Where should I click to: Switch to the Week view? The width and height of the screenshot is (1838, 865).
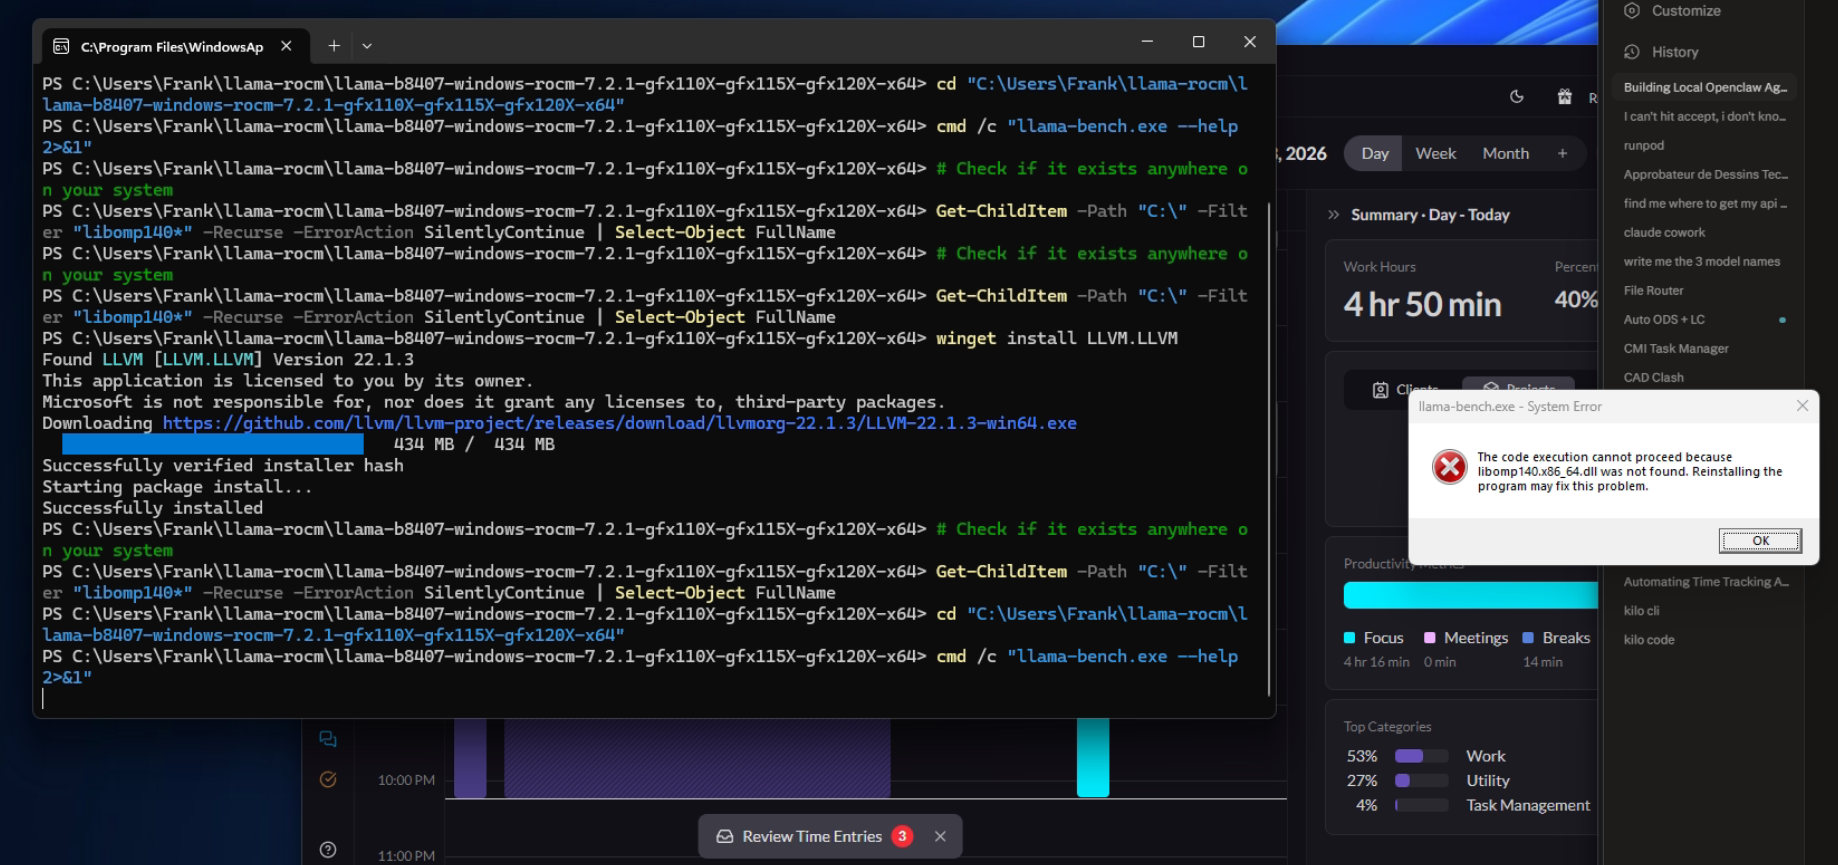pos(1435,154)
